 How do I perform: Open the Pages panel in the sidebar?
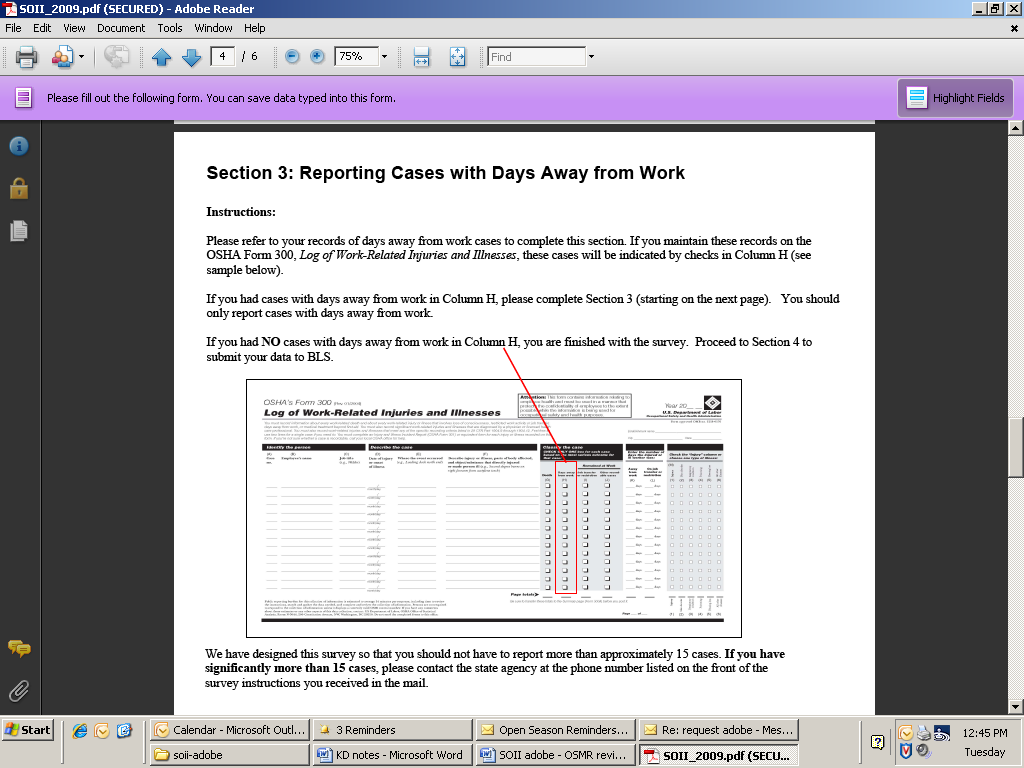click(19, 231)
